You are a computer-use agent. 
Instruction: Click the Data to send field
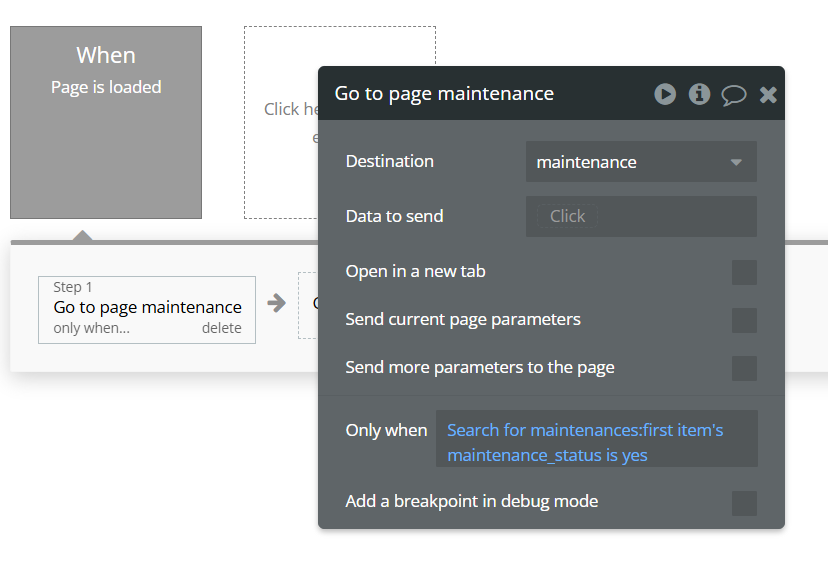[641, 216]
